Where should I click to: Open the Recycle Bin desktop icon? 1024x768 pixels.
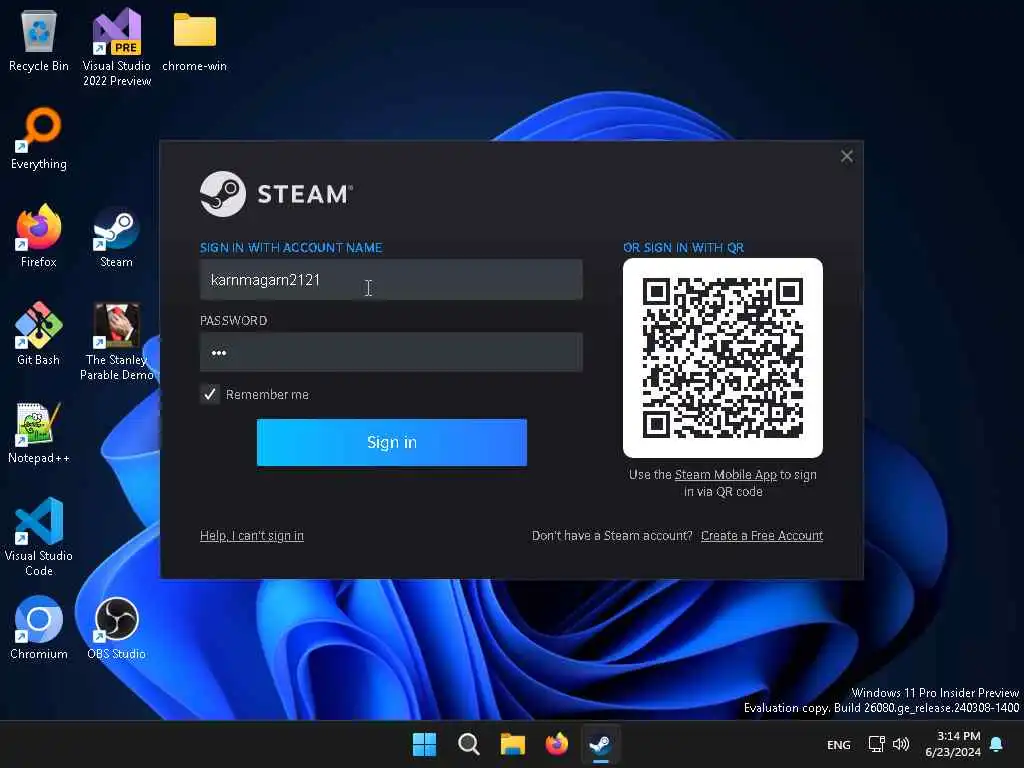39,41
